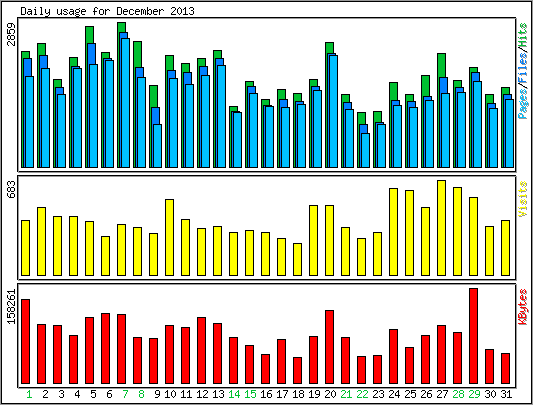Select the red KBytes bar for day 20
This screenshot has height=405, width=533.
[329, 347]
